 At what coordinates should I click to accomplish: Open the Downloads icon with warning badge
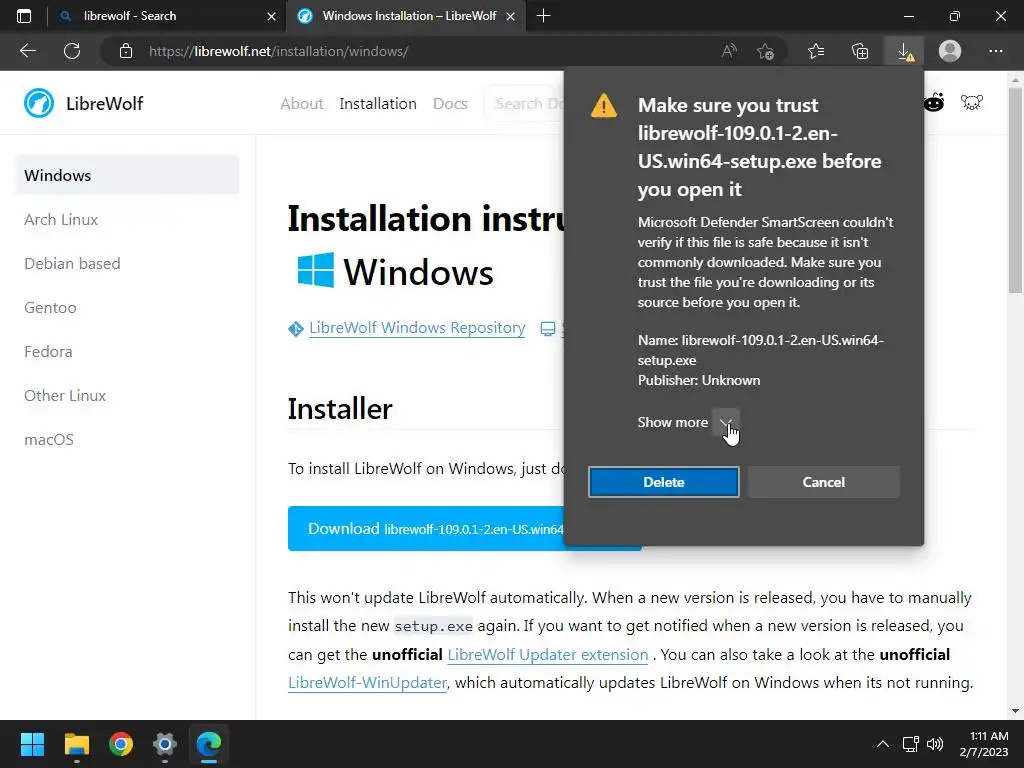[x=904, y=51]
